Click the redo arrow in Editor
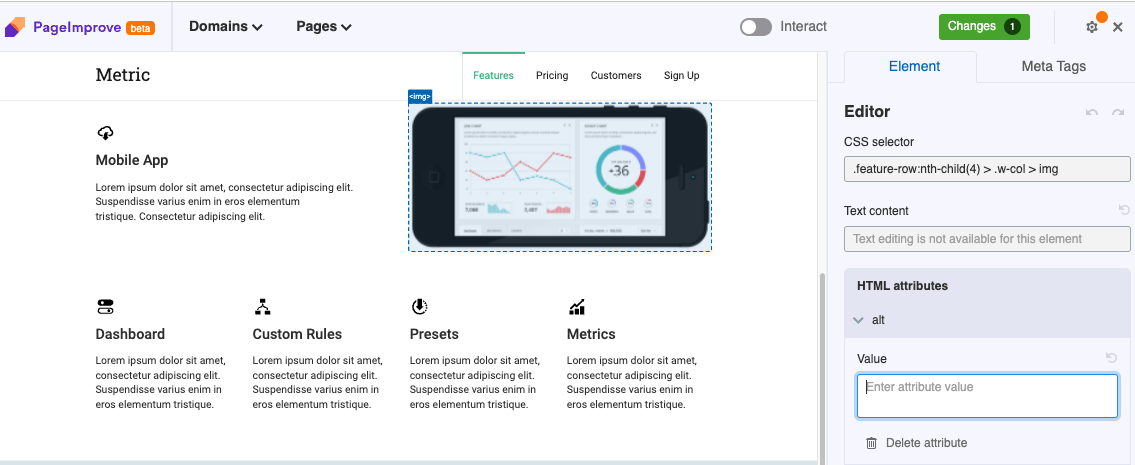 [1118, 113]
